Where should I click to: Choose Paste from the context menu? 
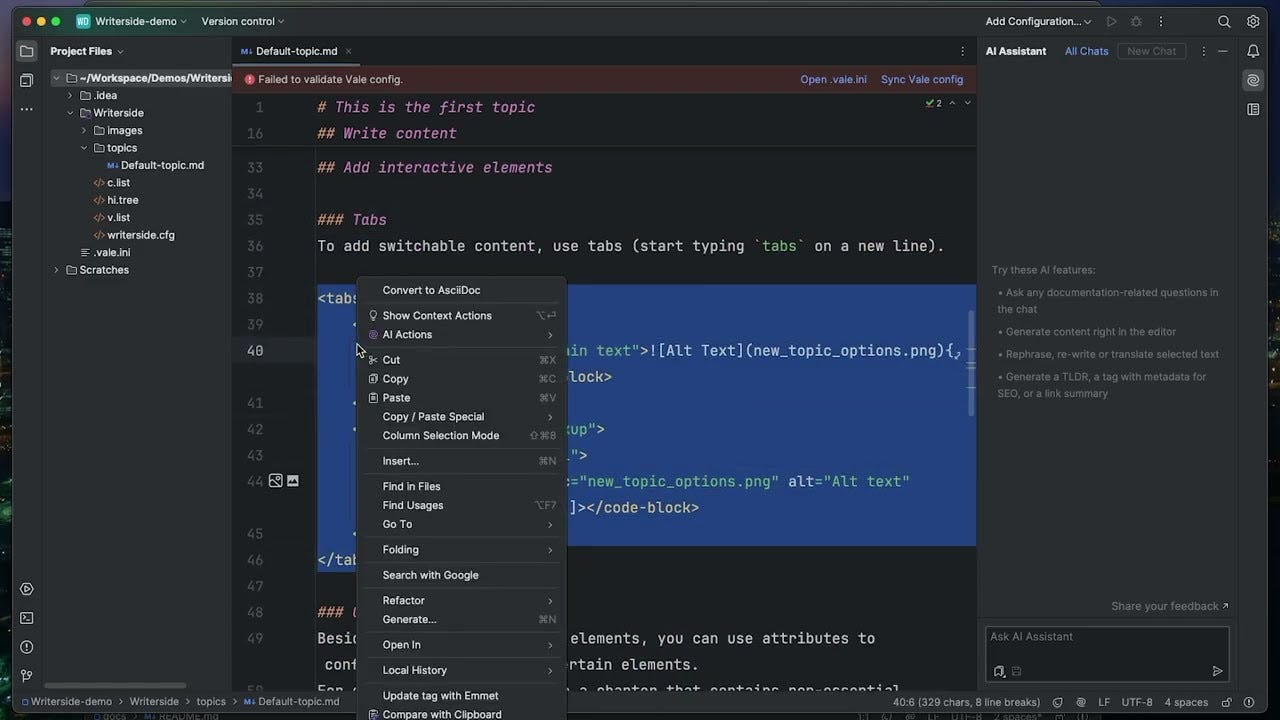(x=461, y=398)
